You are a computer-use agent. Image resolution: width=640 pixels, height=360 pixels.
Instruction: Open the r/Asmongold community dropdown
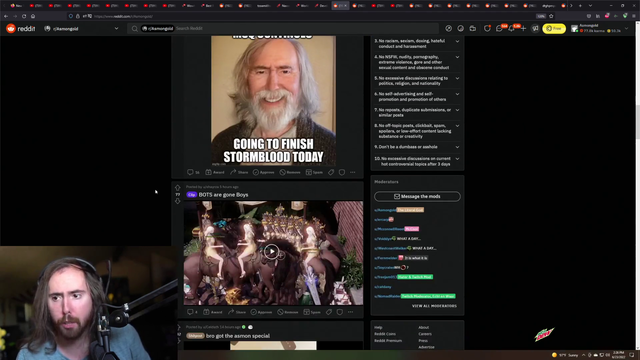(x=81, y=29)
